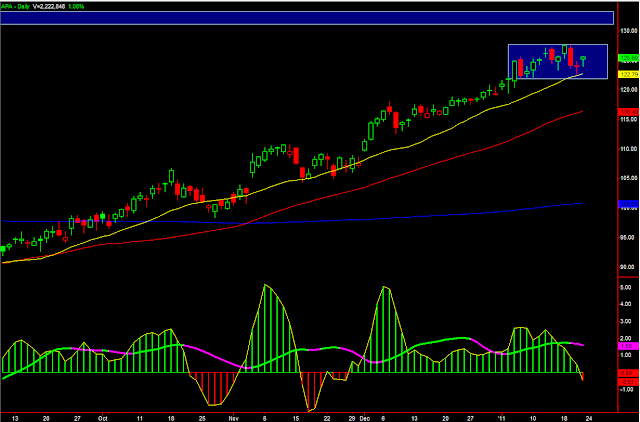This screenshot has height=422, width=640.
Task: Click the 15 date label
Action: tap(296, 418)
